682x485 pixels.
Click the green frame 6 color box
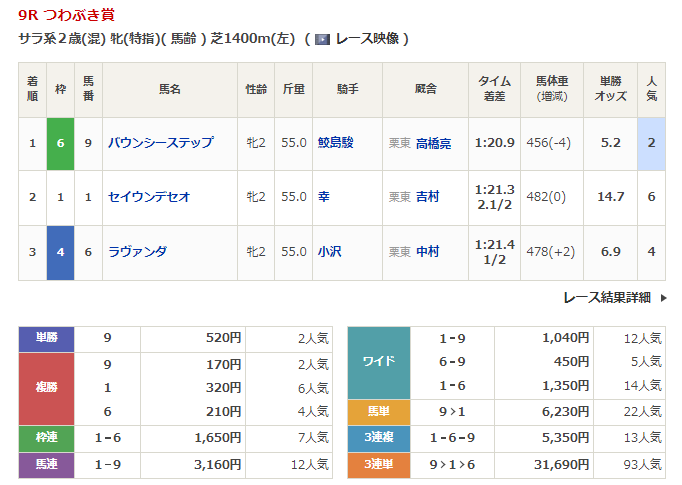60,143
